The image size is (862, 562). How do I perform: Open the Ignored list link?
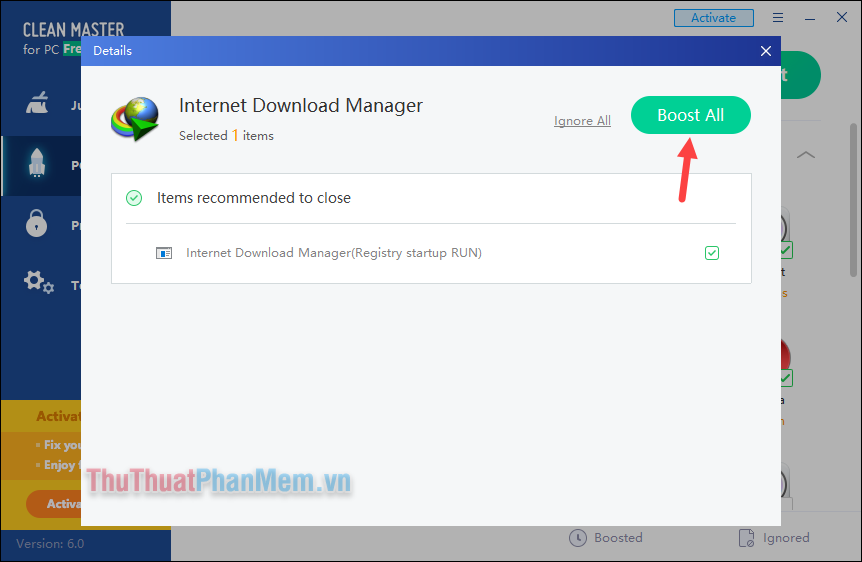click(x=786, y=538)
